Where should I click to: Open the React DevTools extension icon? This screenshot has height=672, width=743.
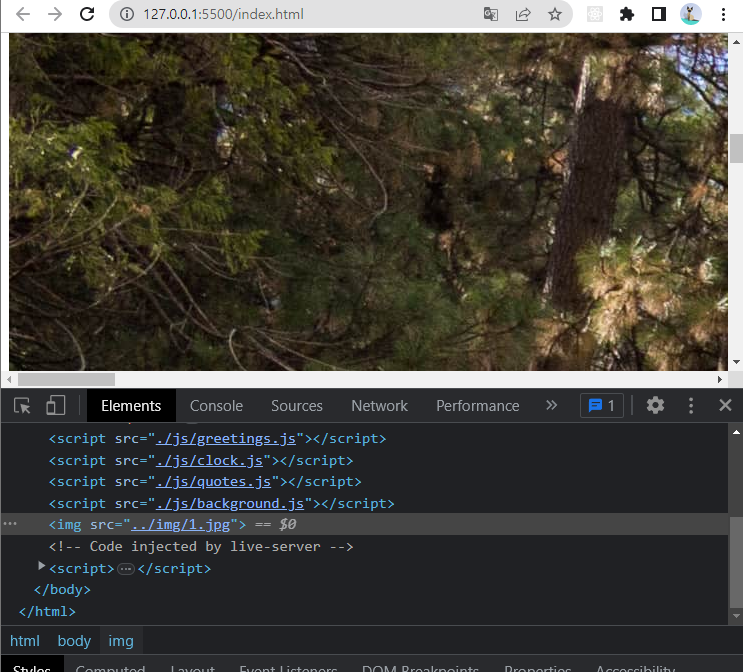pyautogui.click(x=595, y=14)
